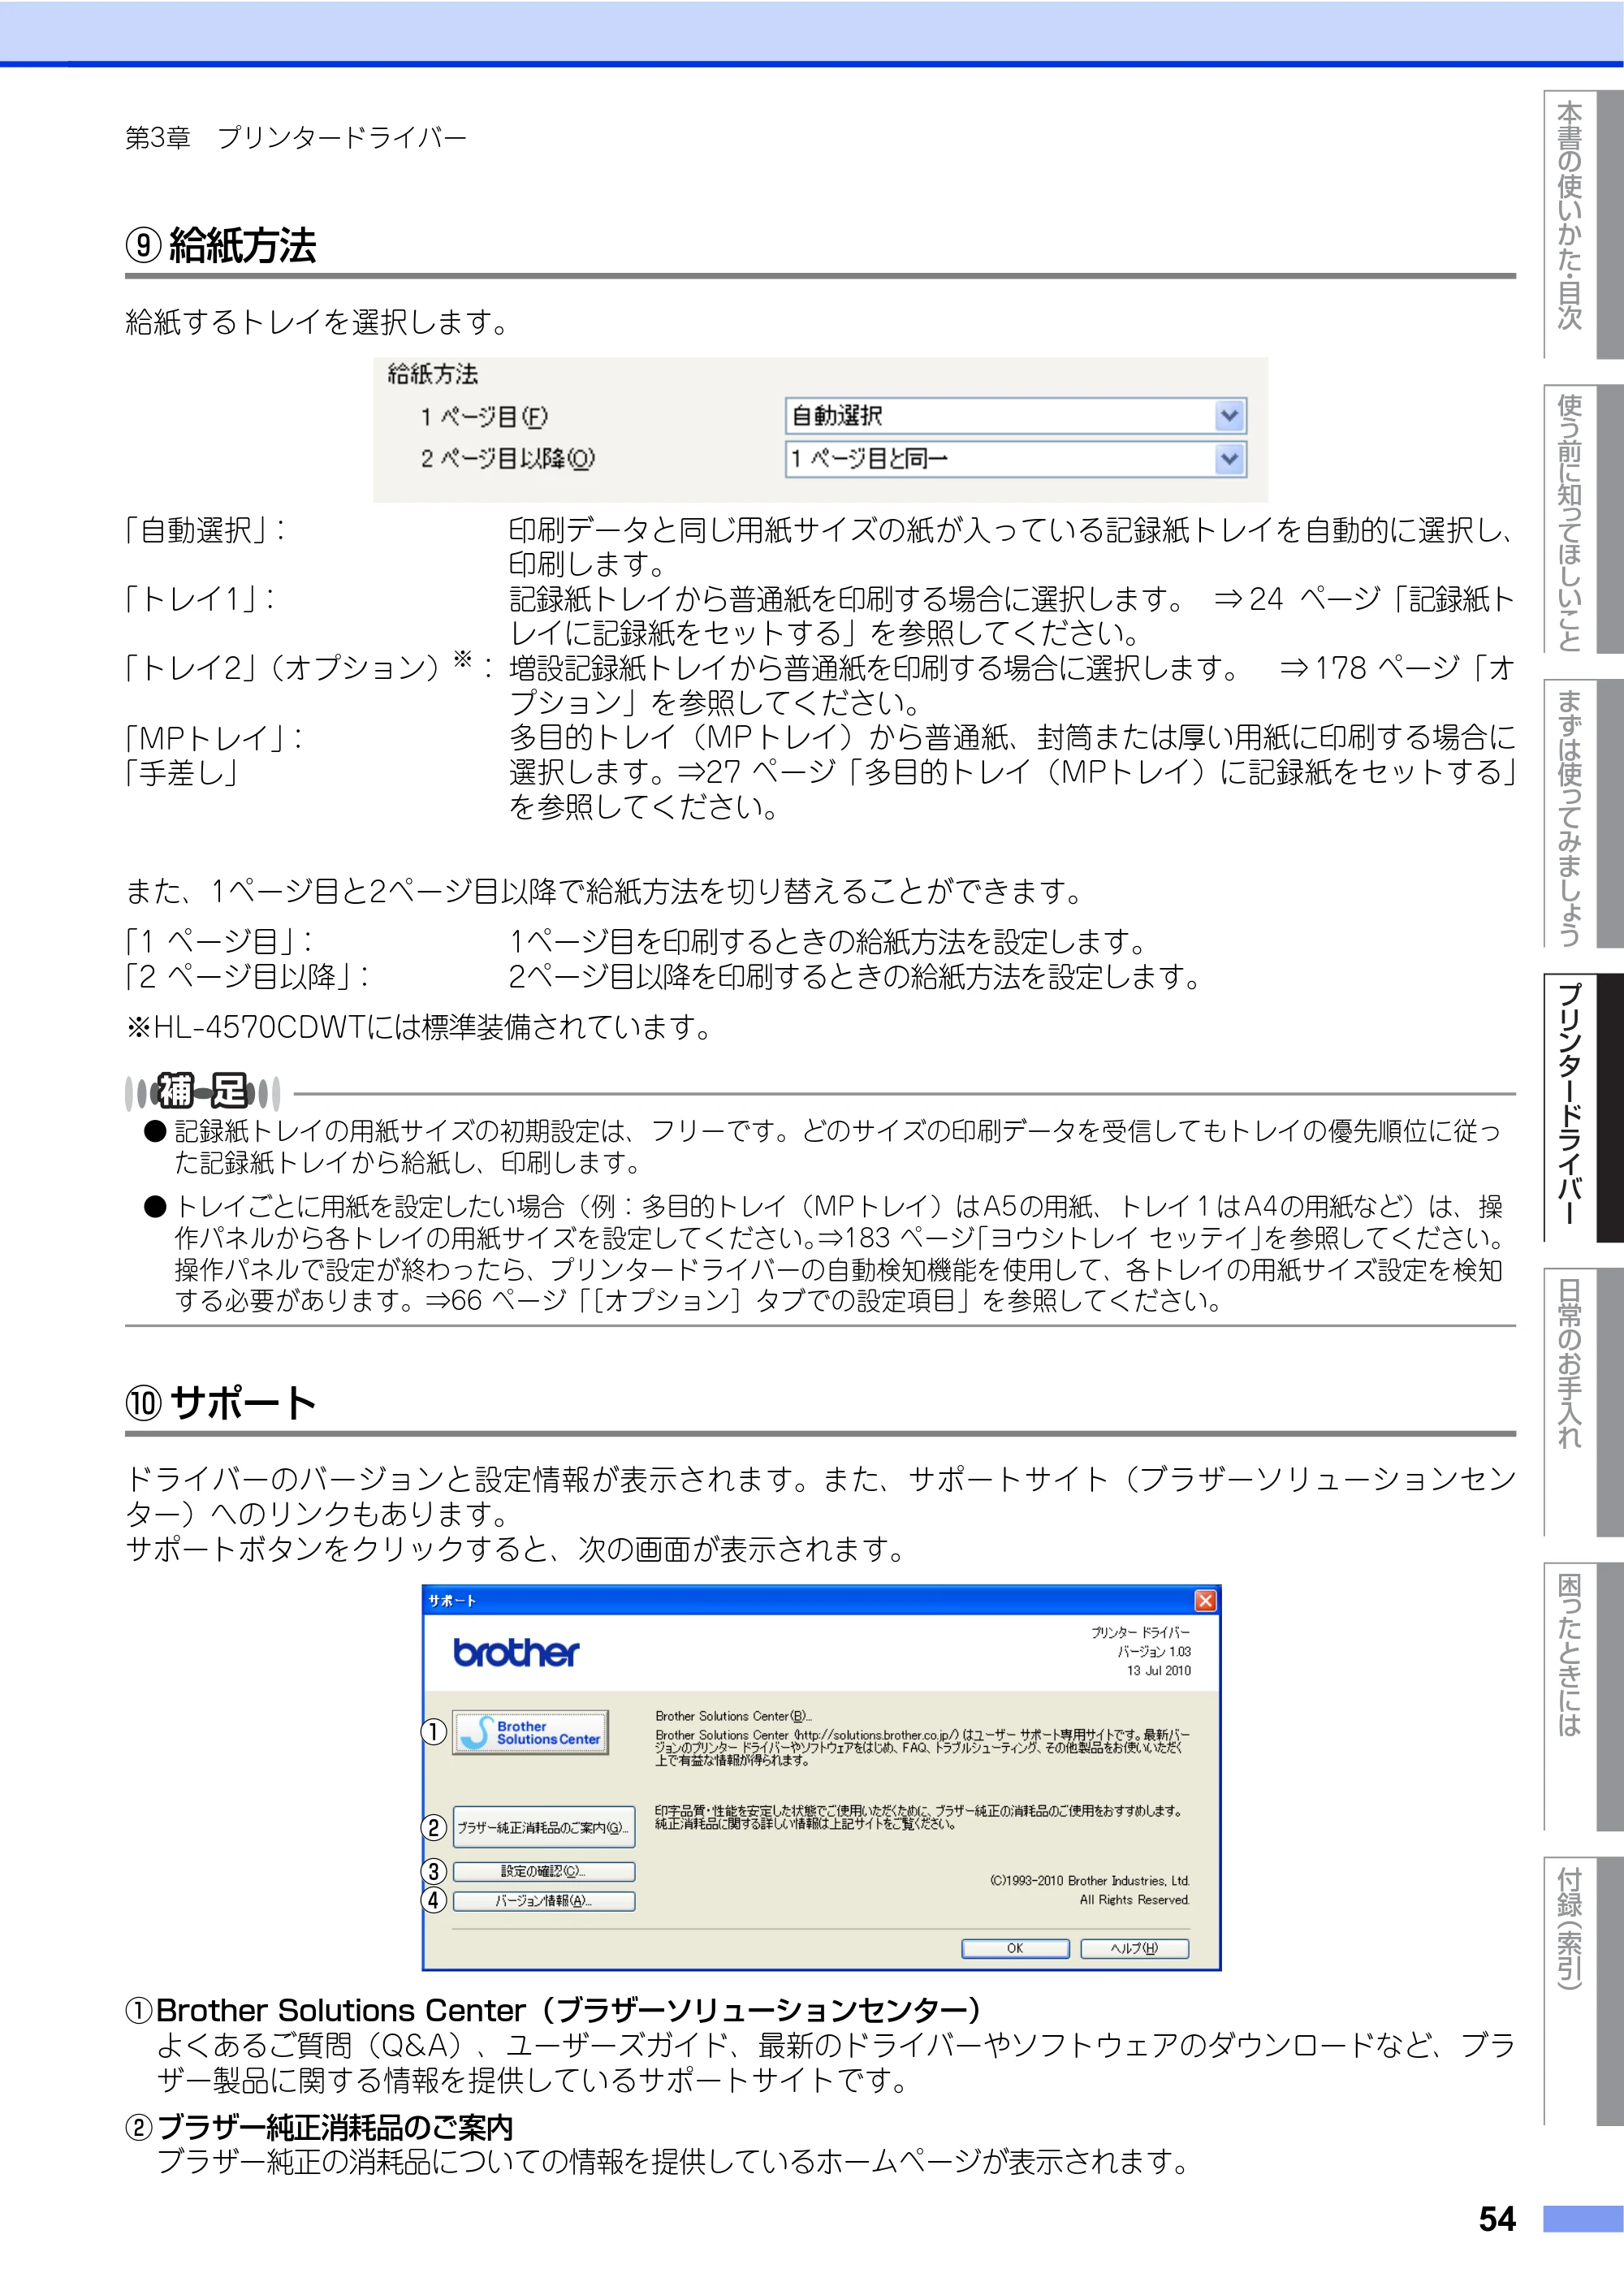
Task: Click the 13 Jul 2010 date text
Action: click(1159, 1671)
